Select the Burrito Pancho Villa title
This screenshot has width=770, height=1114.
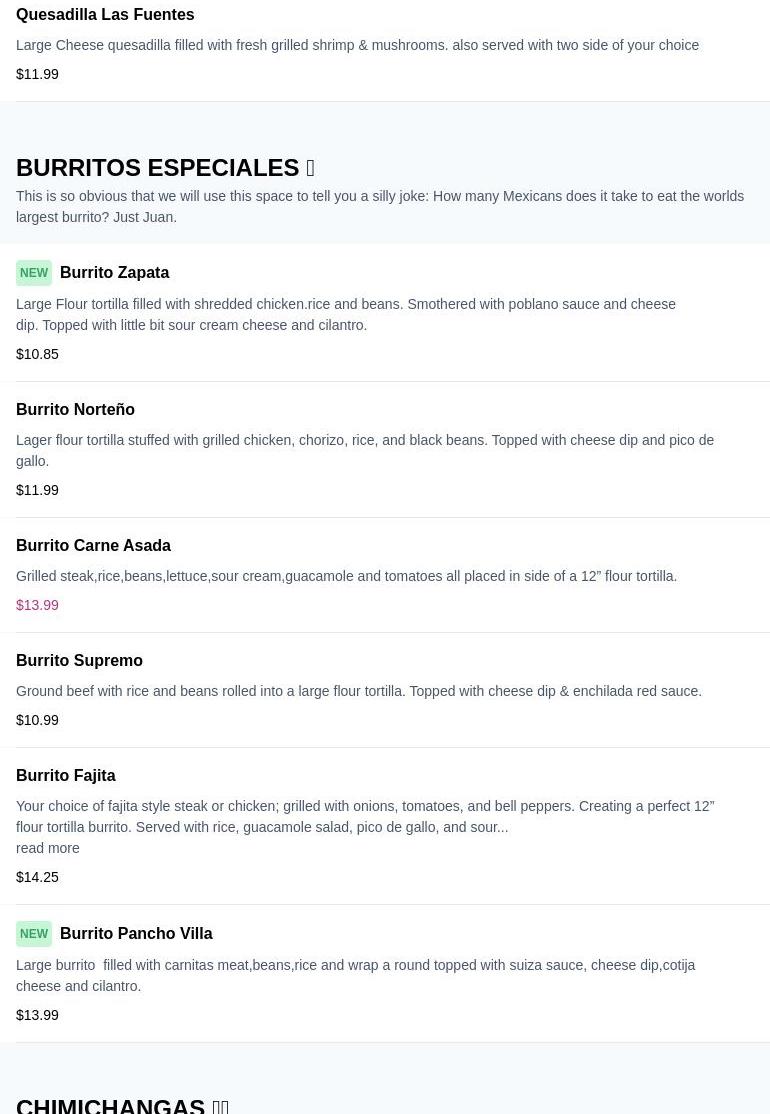pyautogui.click(x=136, y=933)
